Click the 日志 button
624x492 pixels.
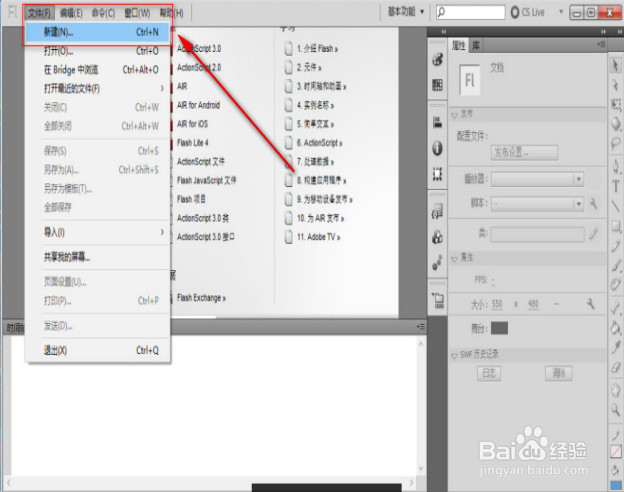(489, 373)
